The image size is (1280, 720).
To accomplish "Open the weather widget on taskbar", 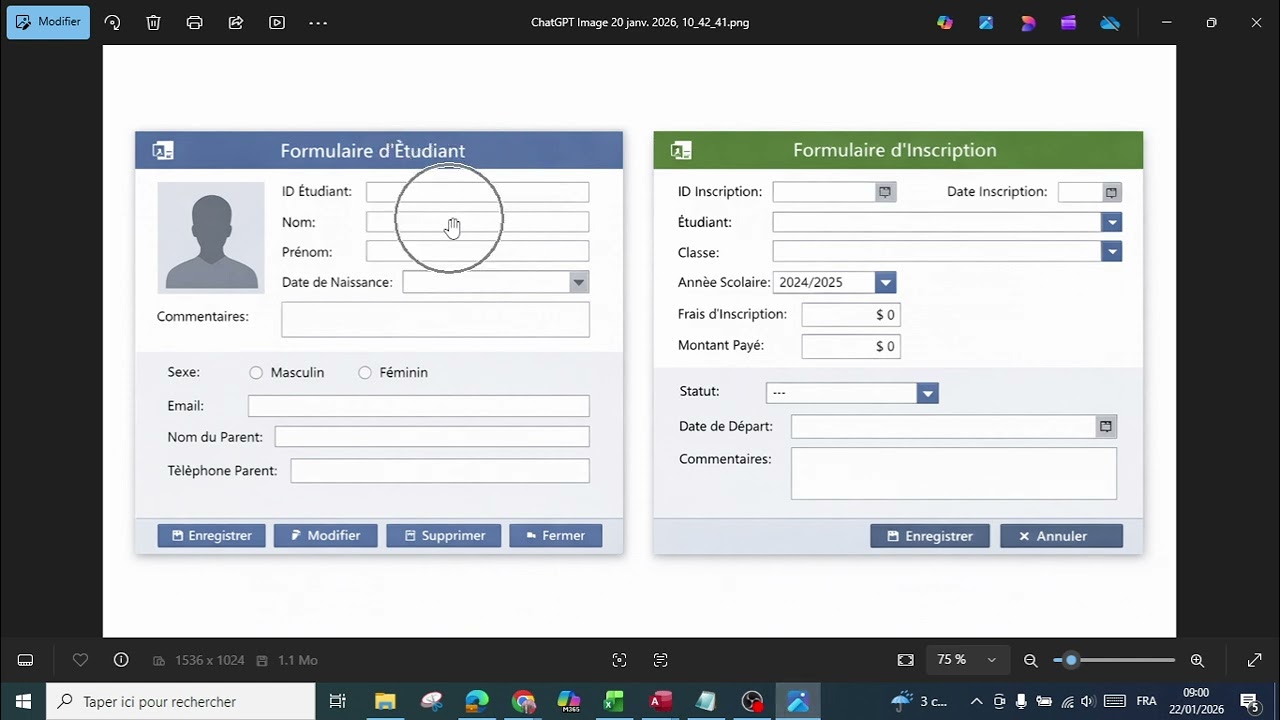I will point(919,701).
